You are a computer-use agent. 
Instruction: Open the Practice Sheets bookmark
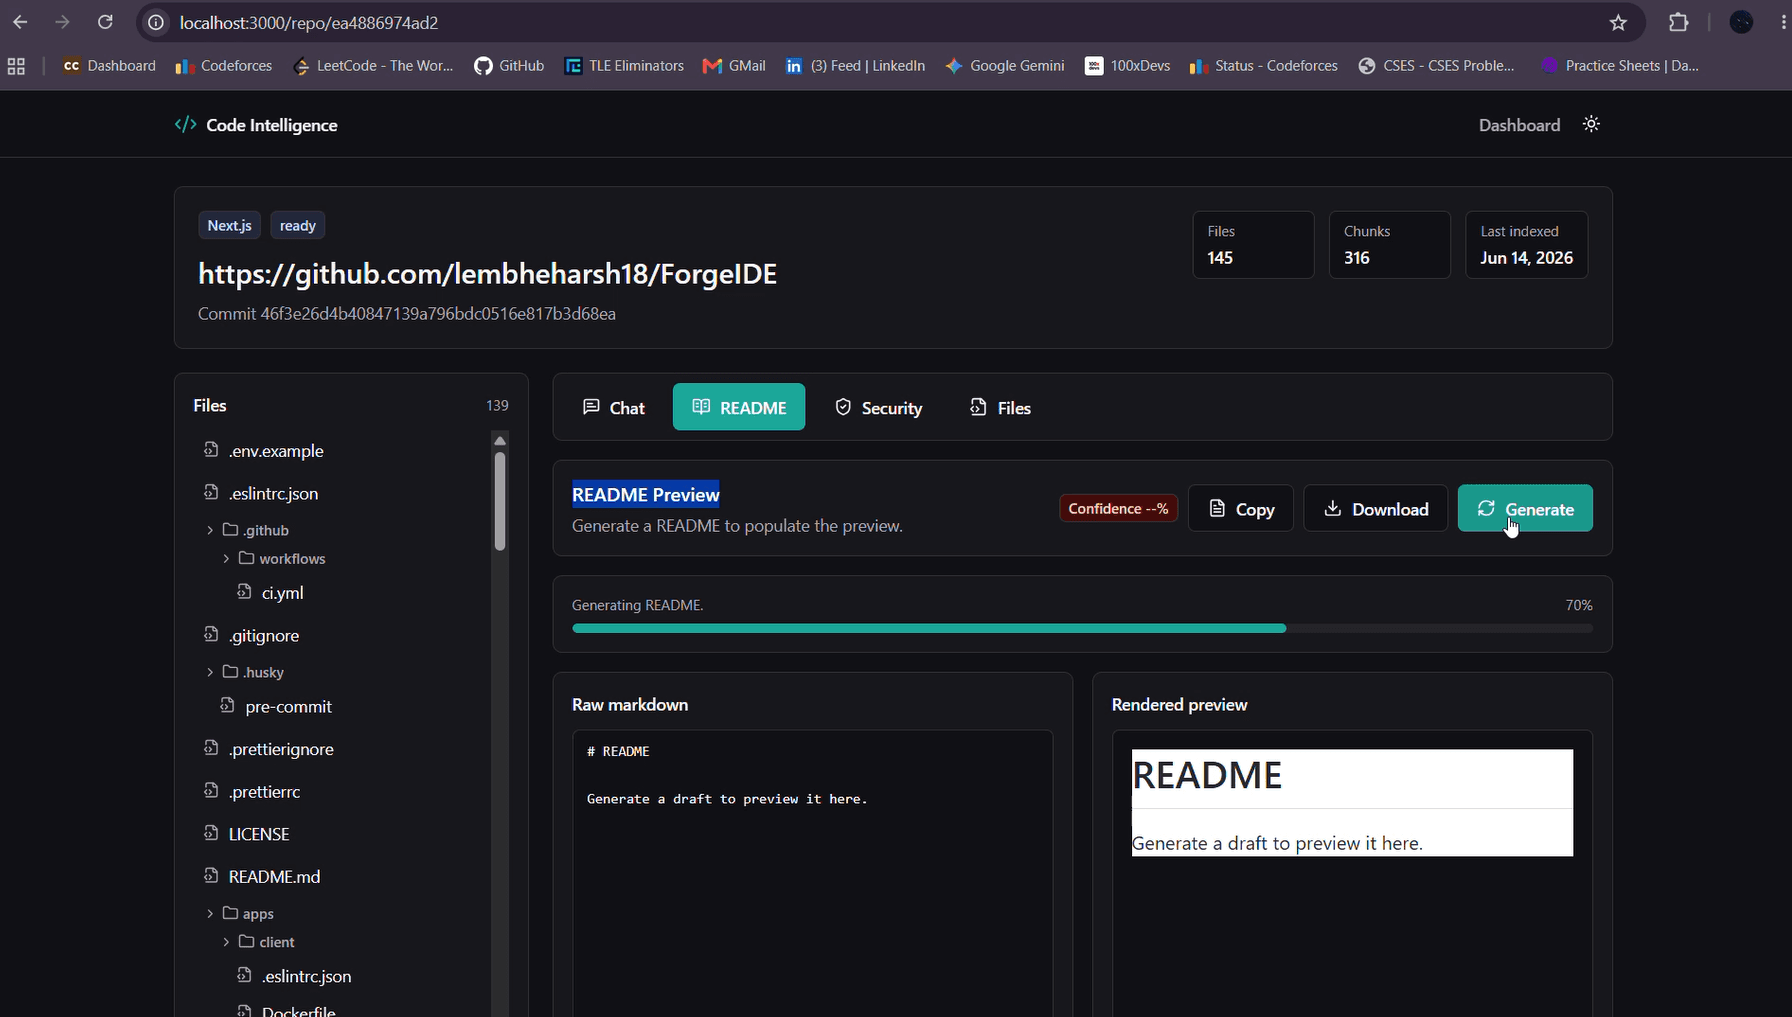coord(1620,66)
